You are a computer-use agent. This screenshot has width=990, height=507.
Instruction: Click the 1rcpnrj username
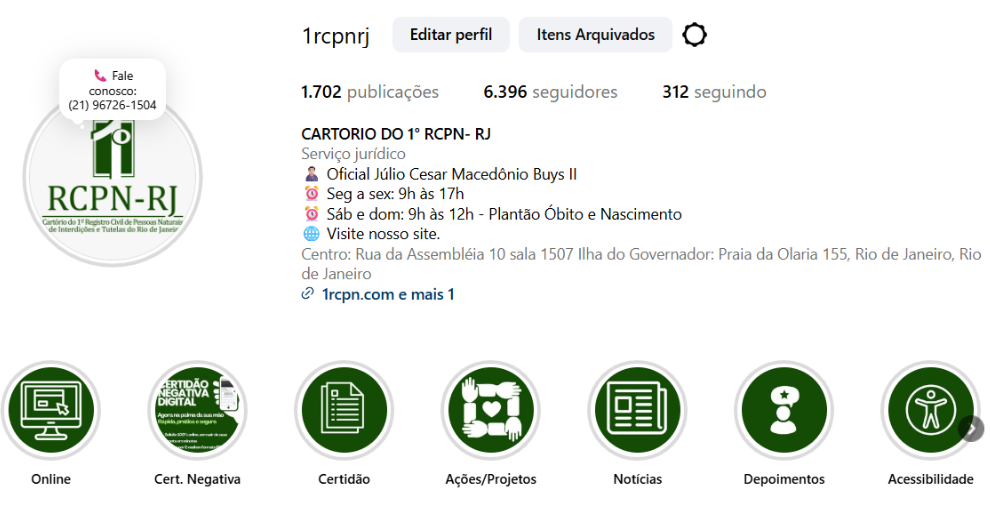coord(335,36)
